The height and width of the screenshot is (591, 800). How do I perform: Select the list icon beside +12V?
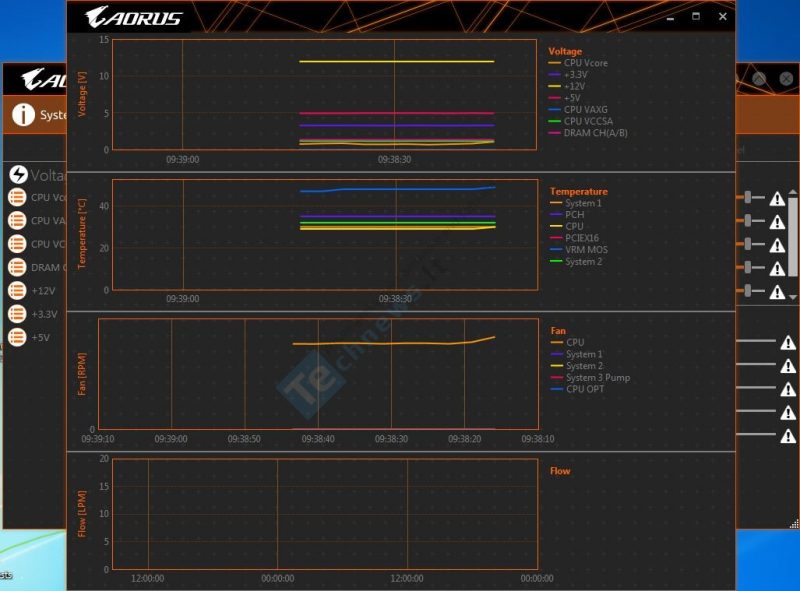17,291
